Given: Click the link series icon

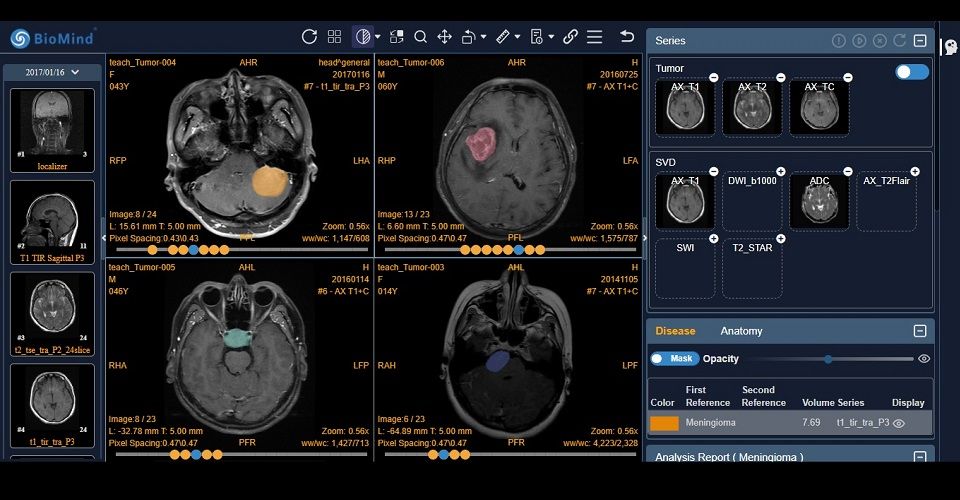Looking at the screenshot, I should point(570,37).
